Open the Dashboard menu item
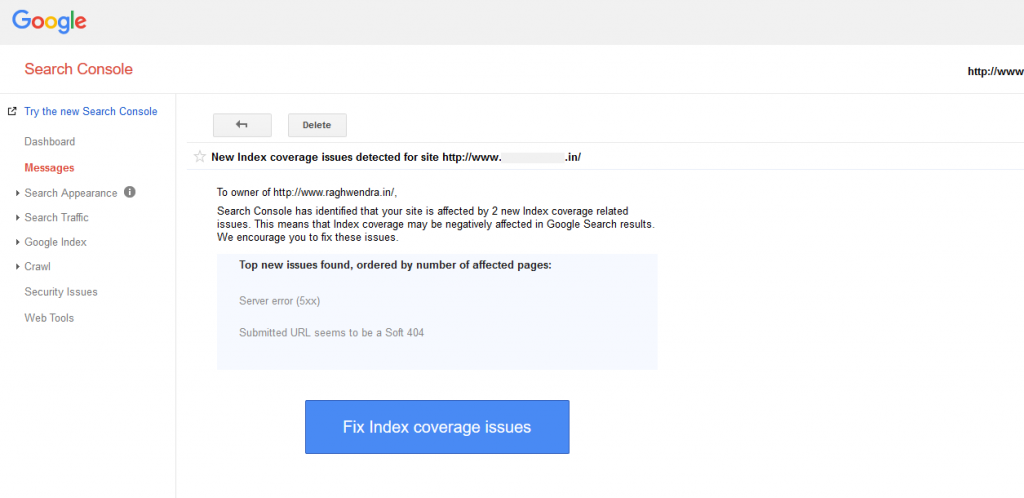 [x=50, y=142]
